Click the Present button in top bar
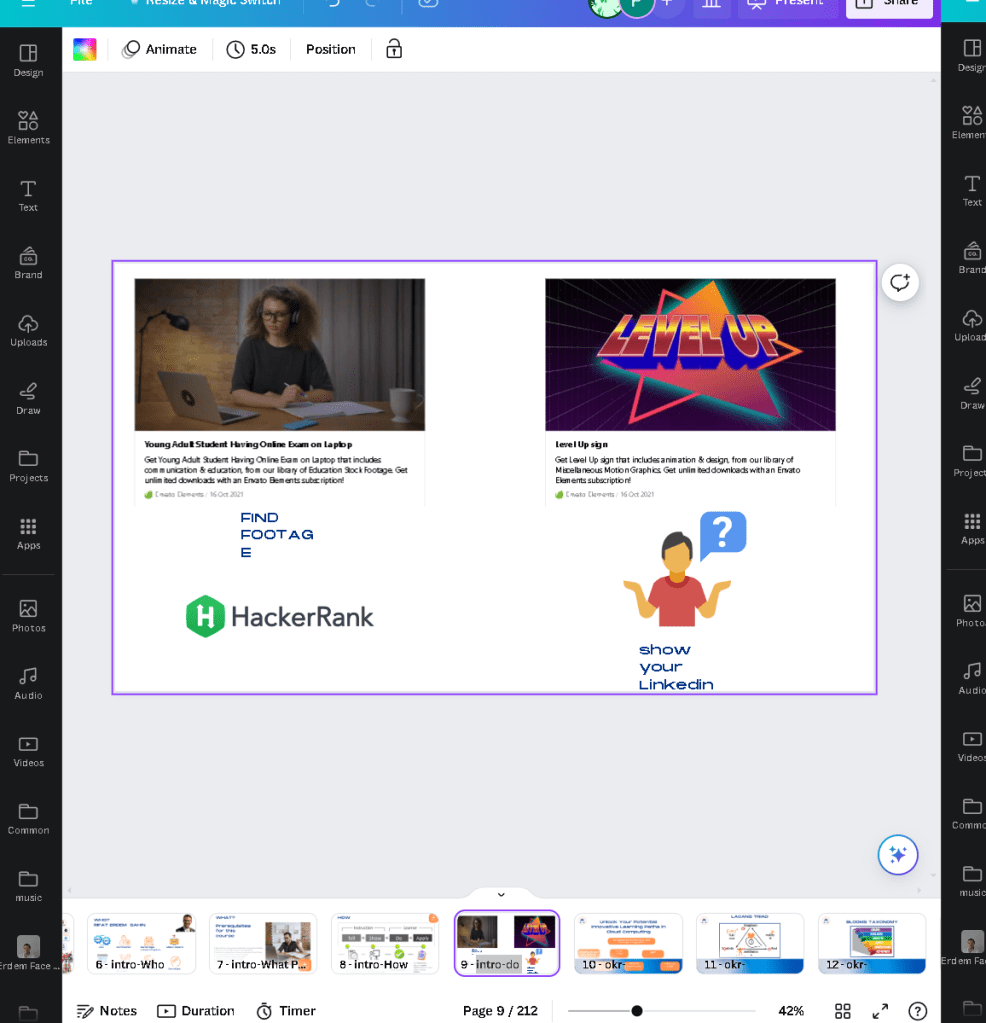The width and height of the screenshot is (986, 1023). tap(788, 5)
